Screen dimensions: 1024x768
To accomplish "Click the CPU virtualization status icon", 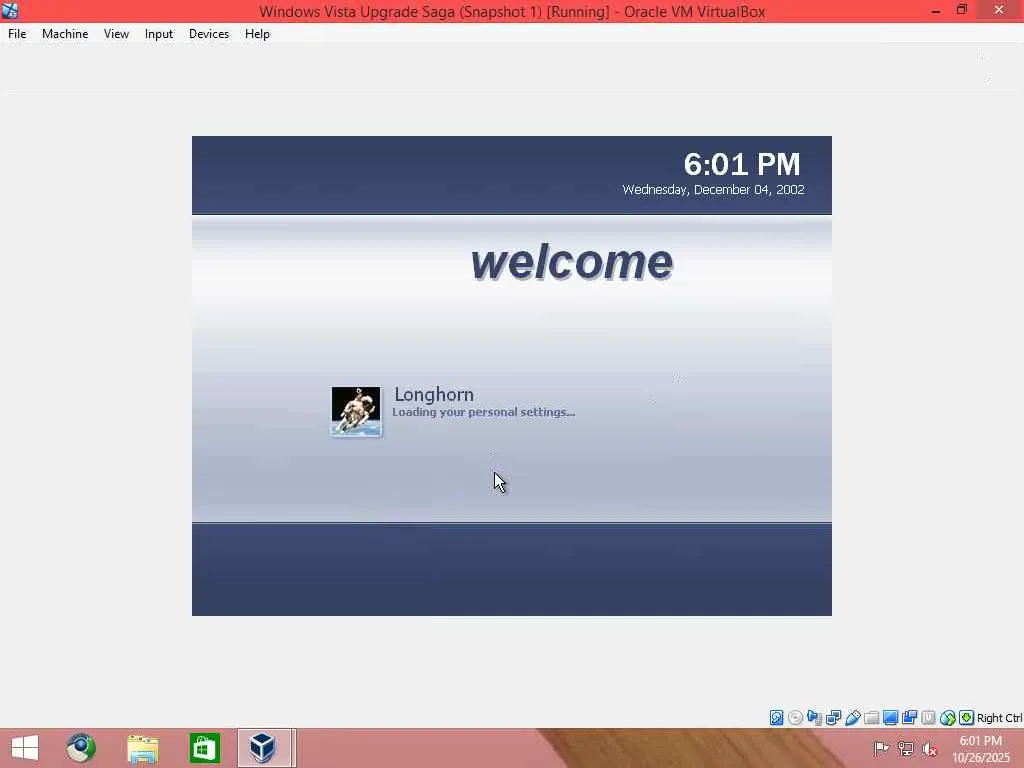I will pyautogui.click(x=928, y=718).
